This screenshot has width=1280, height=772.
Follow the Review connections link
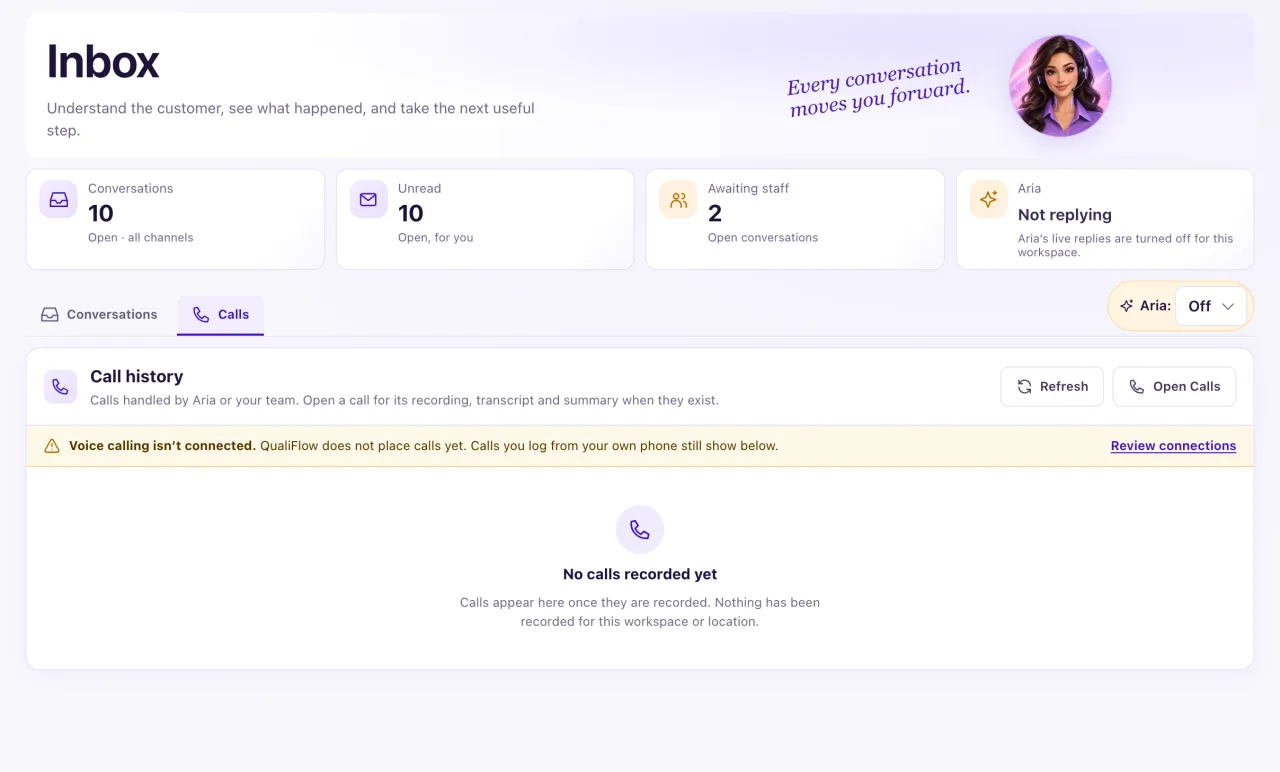(x=1173, y=446)
